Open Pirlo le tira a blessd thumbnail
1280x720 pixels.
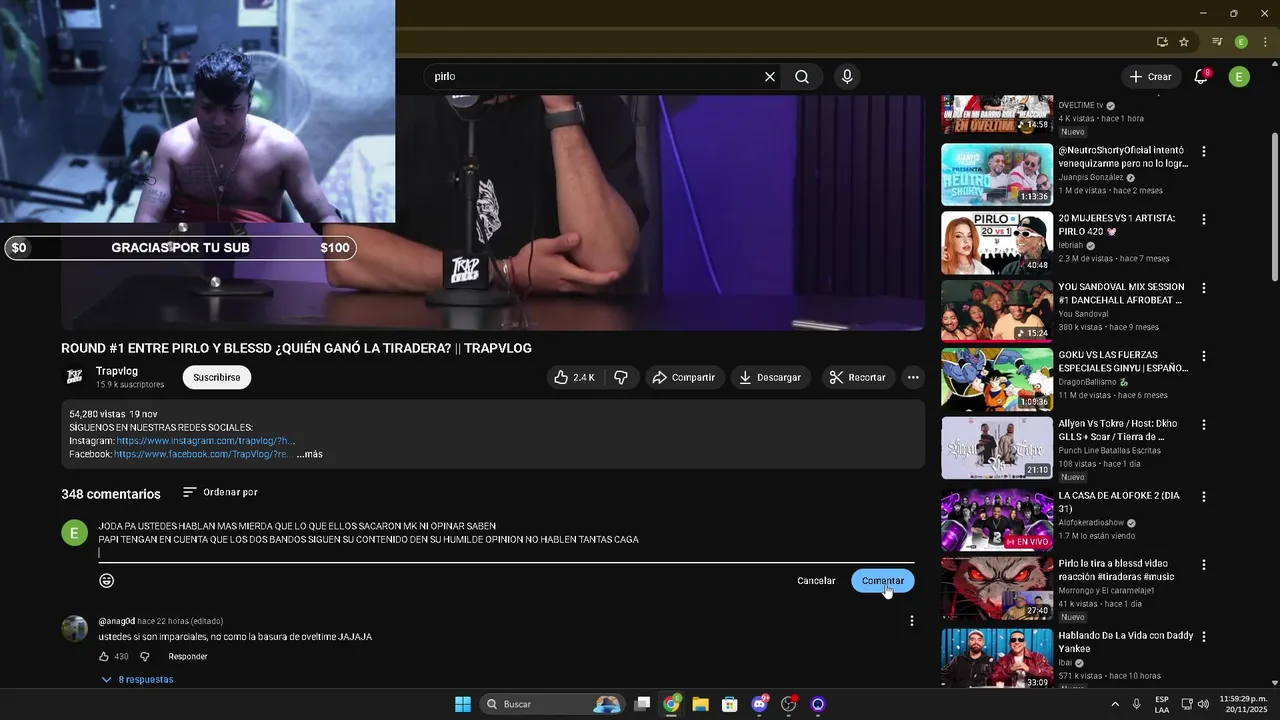click(997, 588)
